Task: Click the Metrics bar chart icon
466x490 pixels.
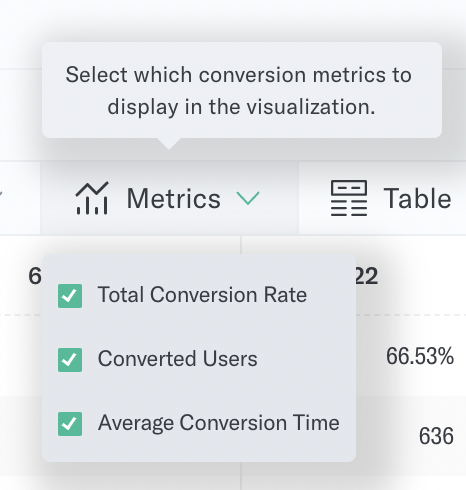Action: (x=92, y=198)
